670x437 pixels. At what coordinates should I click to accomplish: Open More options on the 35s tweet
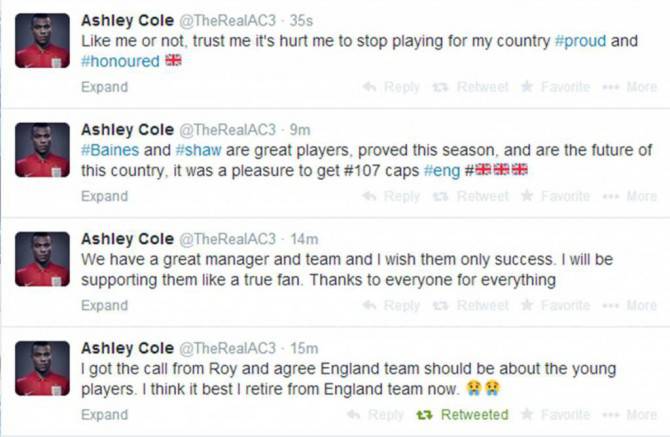coord(630,87)
